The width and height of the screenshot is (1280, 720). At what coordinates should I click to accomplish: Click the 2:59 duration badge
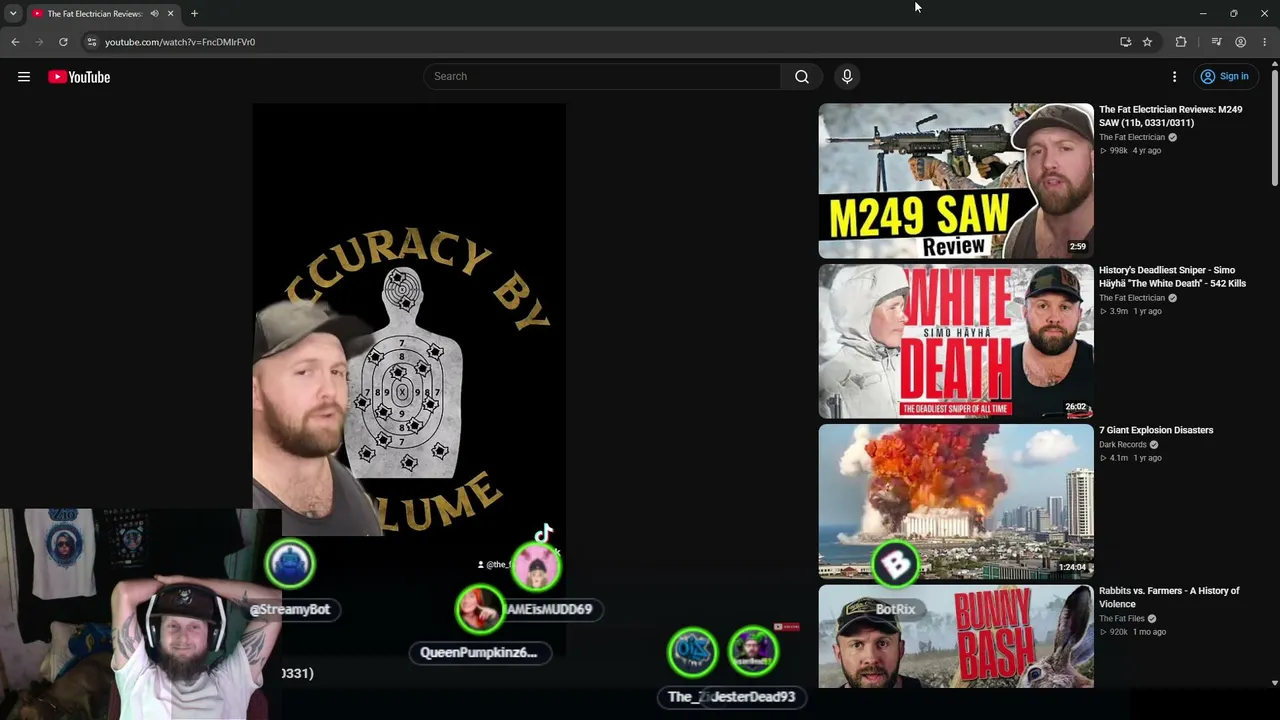point(1077,246)
